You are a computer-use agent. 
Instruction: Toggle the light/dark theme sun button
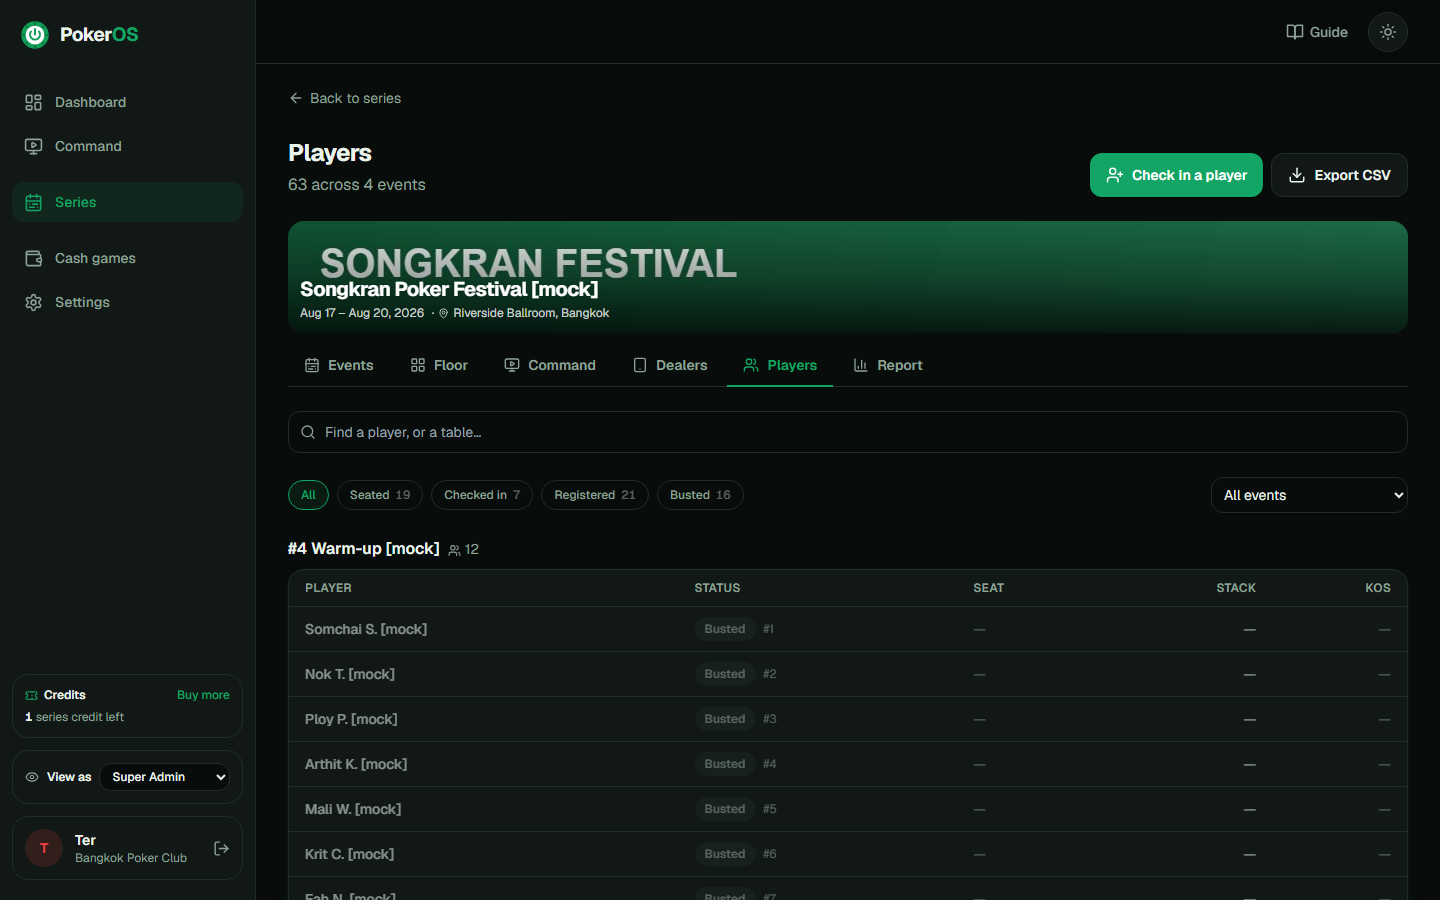(x=1388, y=32)
